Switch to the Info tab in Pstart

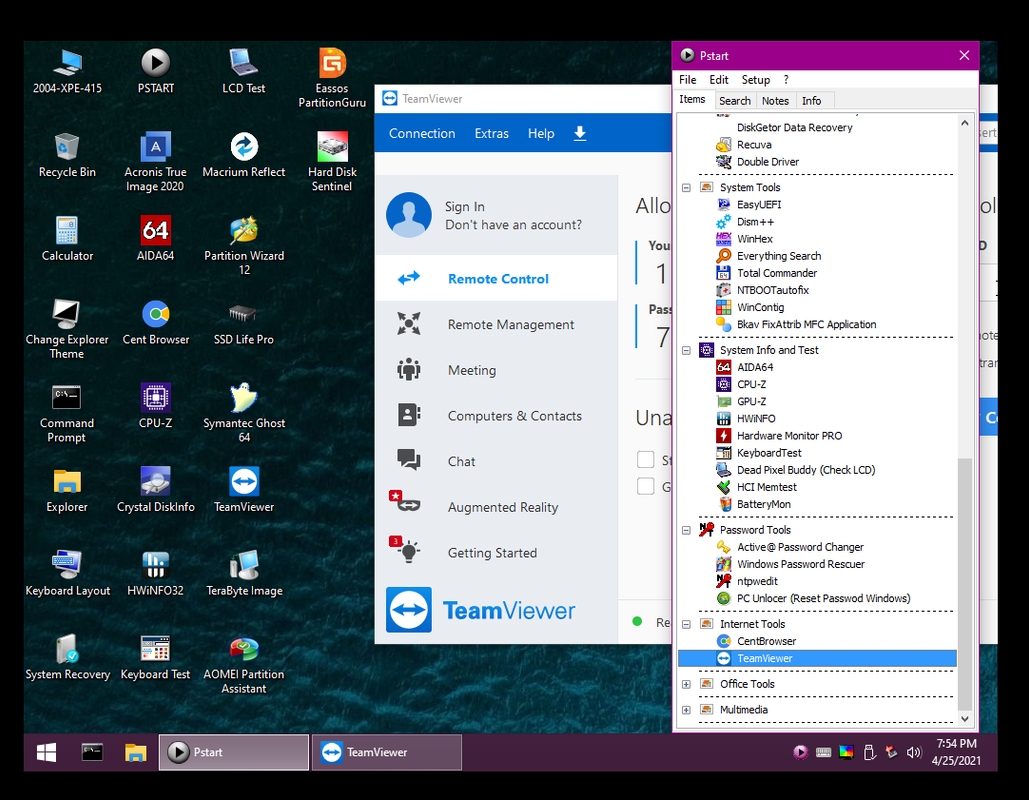point(811,100)
